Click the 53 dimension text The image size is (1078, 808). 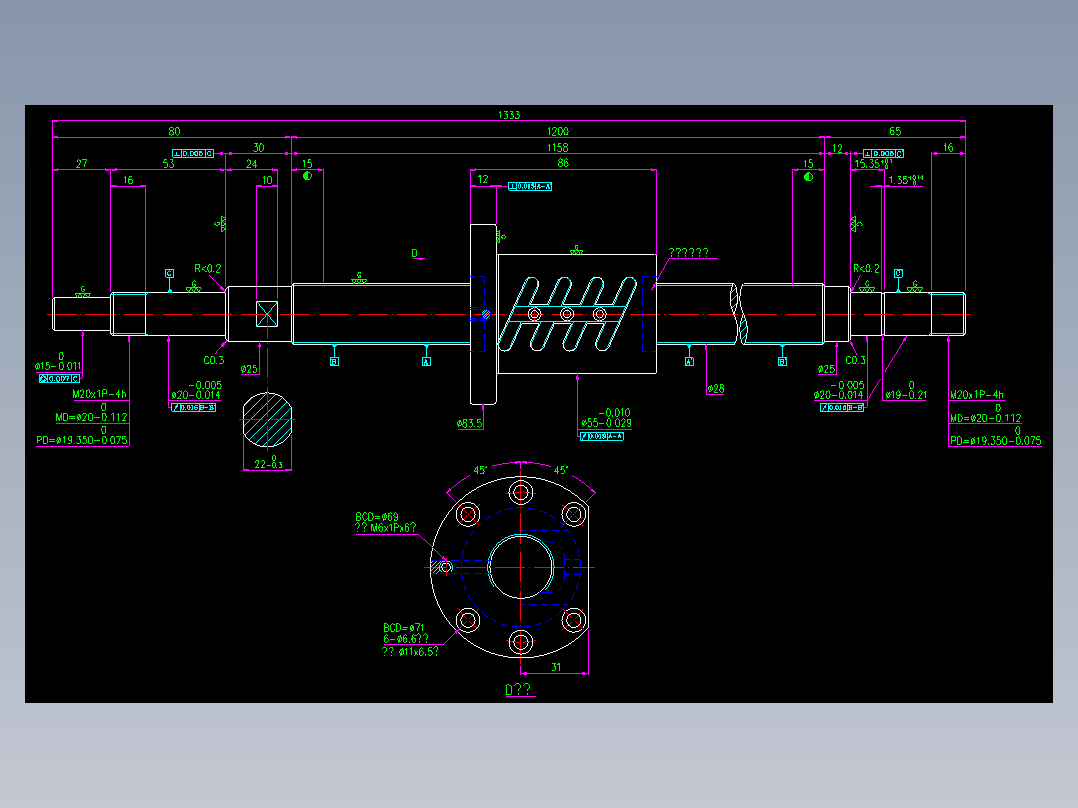pos(168,164)
